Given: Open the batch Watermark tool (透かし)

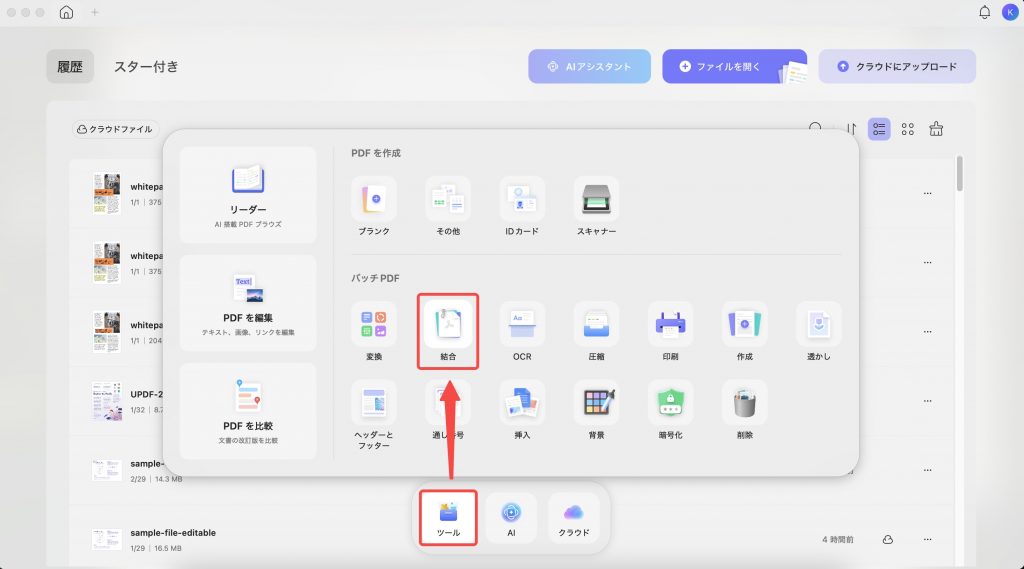Looking at the screenshot, I should click(818, 324).
